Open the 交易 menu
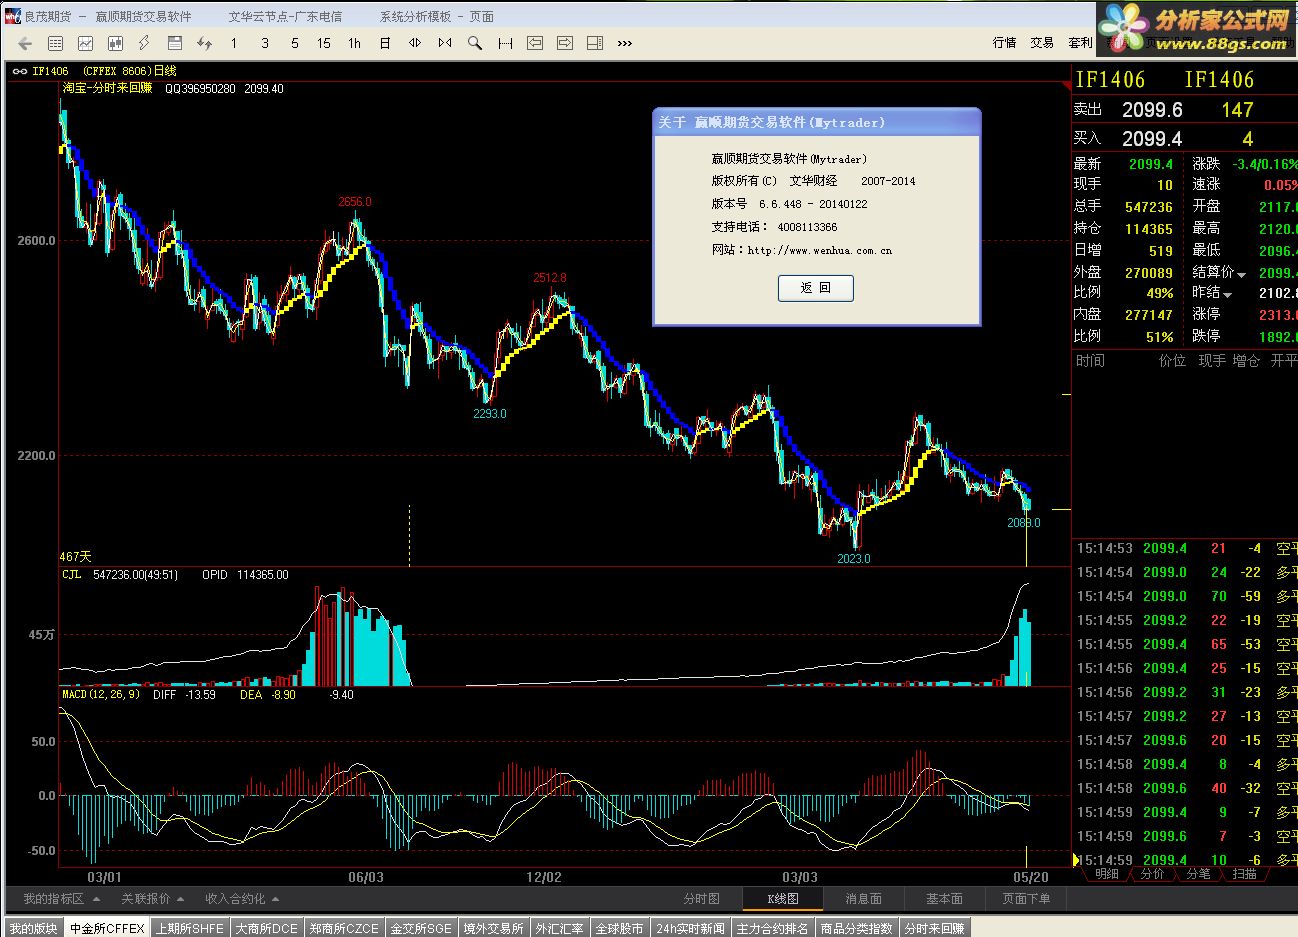 1042,43
